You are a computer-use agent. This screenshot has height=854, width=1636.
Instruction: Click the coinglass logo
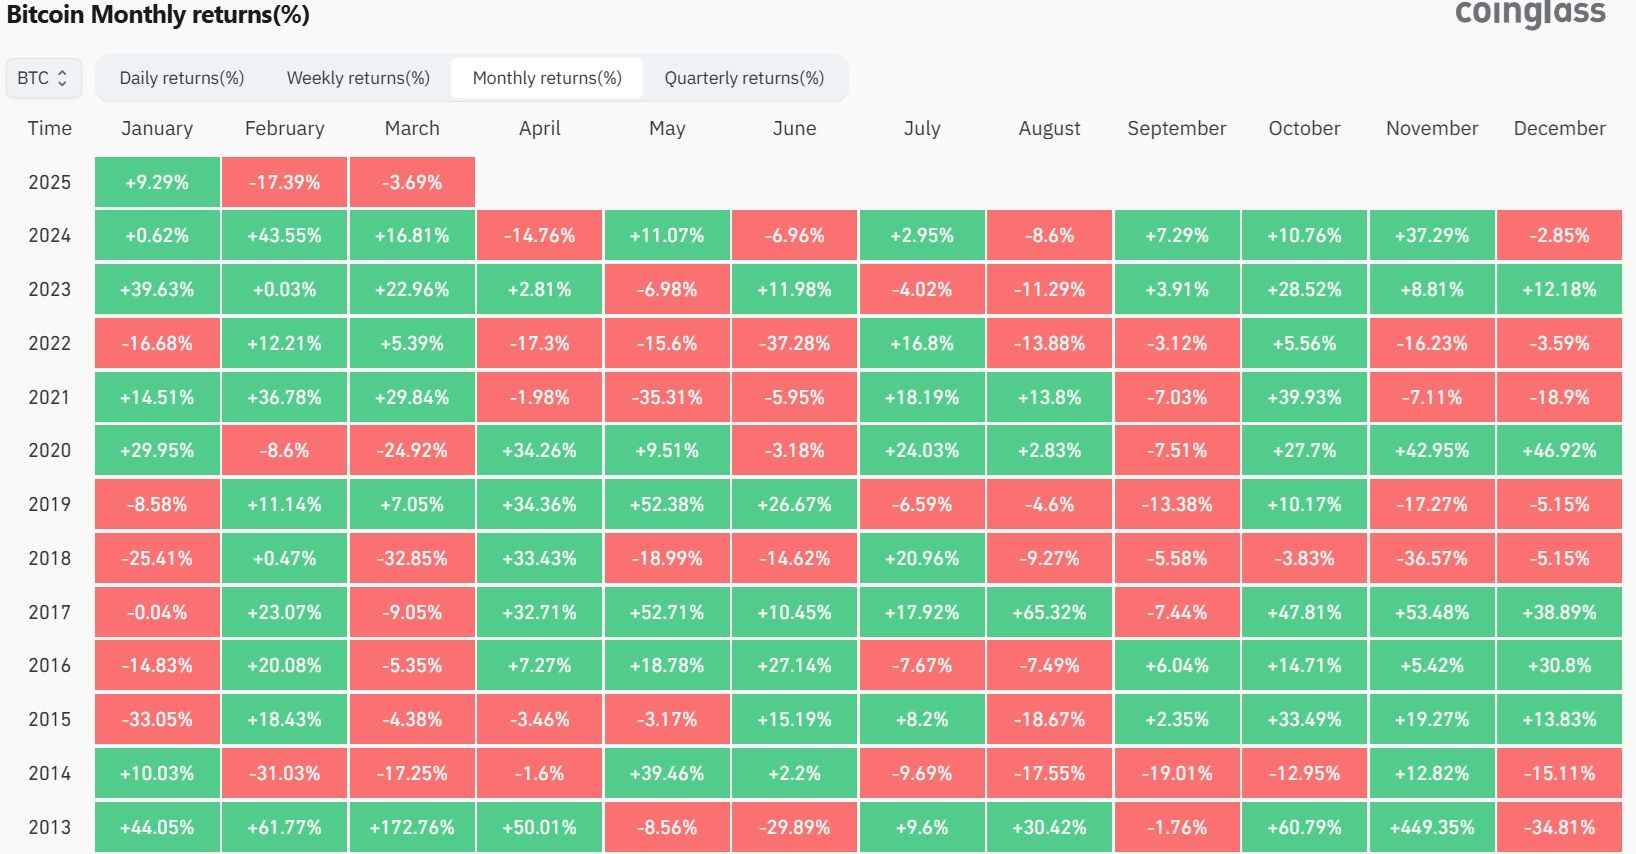1530,14
